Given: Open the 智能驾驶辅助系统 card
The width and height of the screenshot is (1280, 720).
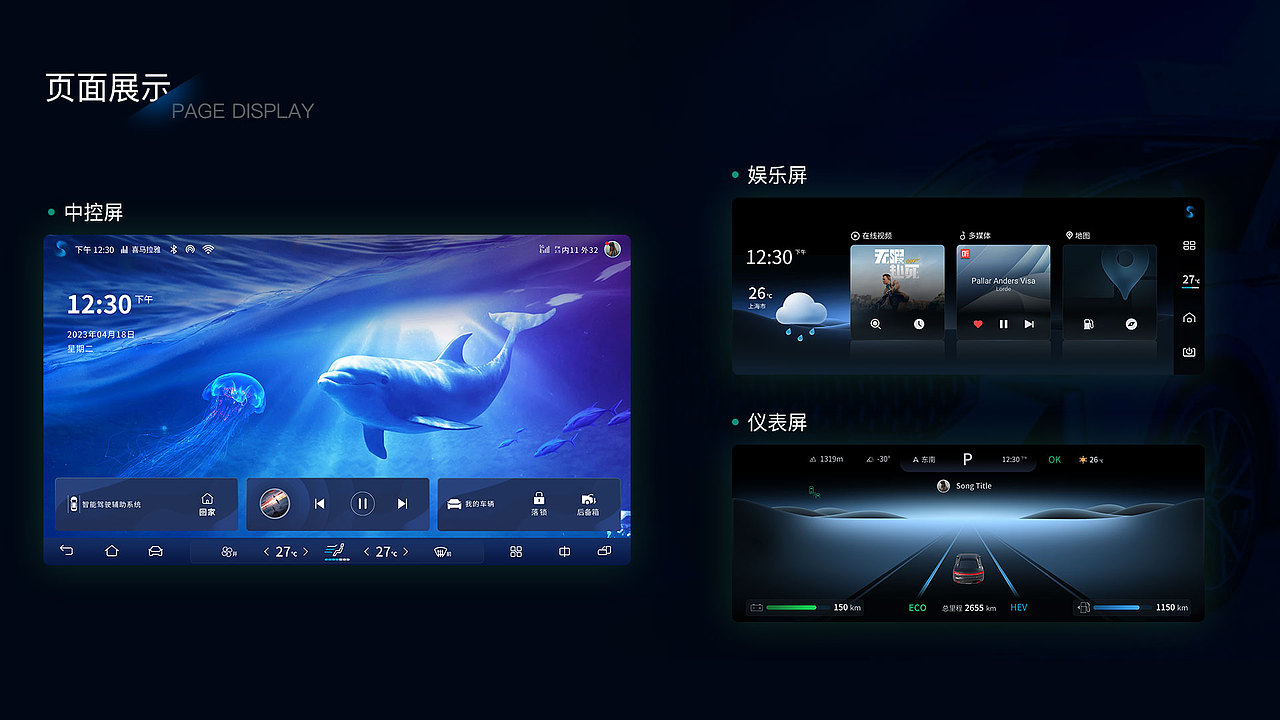Looking at the screenshot, I should point(146,504).
